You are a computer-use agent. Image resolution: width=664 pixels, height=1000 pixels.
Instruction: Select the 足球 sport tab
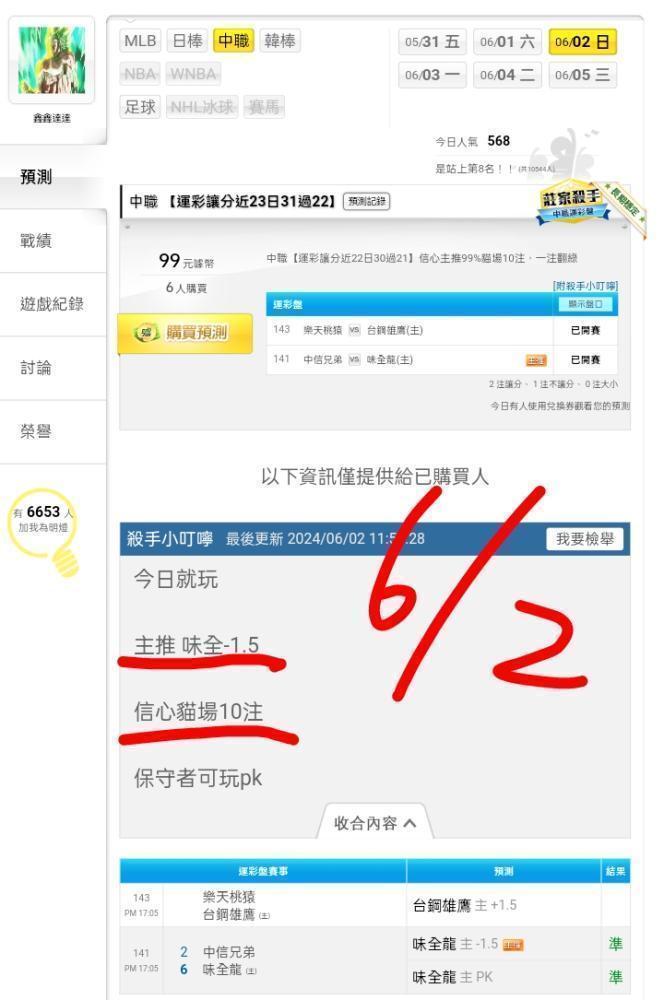click(140, 107)
